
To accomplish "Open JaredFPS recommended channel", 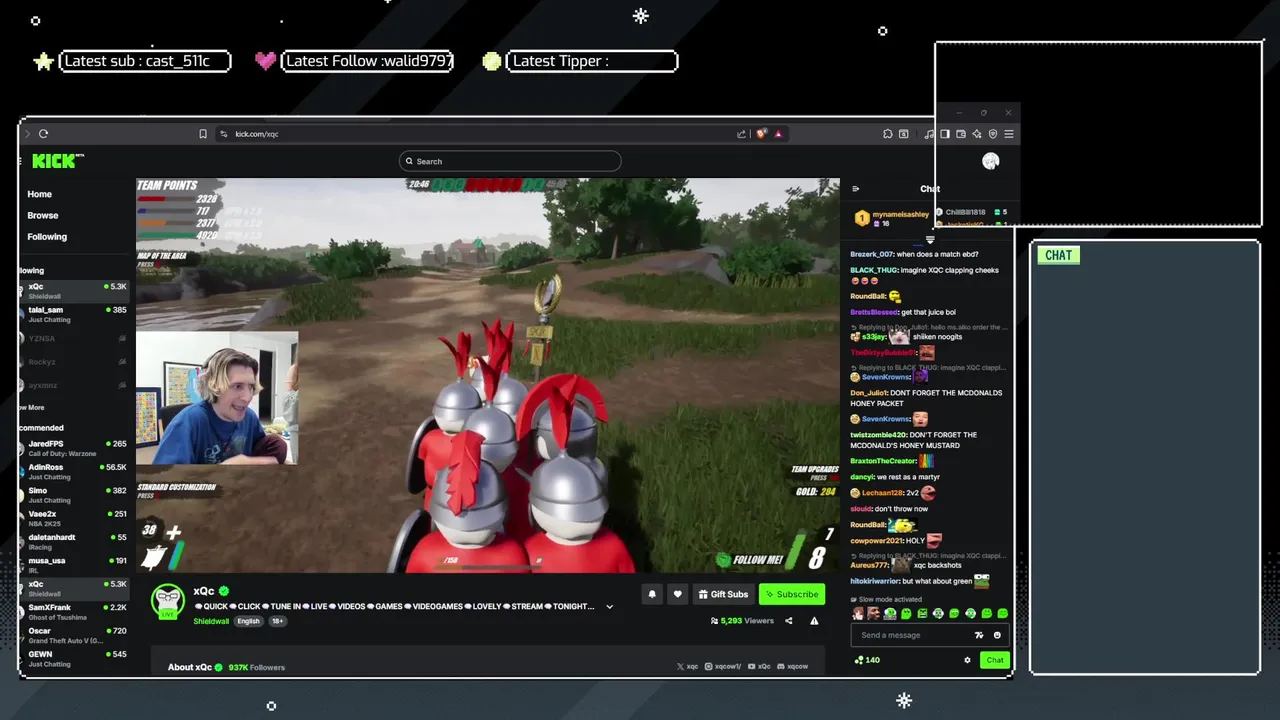I will click(75, 447).
